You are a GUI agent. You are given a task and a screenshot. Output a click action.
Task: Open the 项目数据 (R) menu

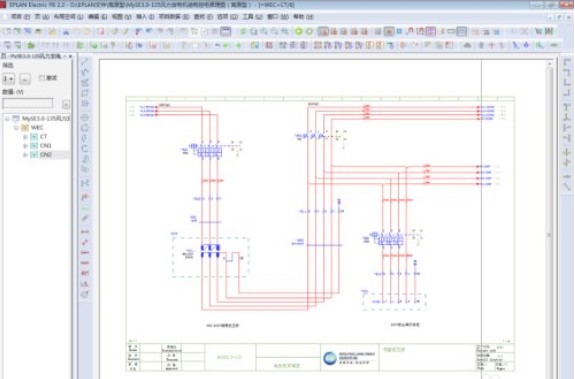point(174,17)
